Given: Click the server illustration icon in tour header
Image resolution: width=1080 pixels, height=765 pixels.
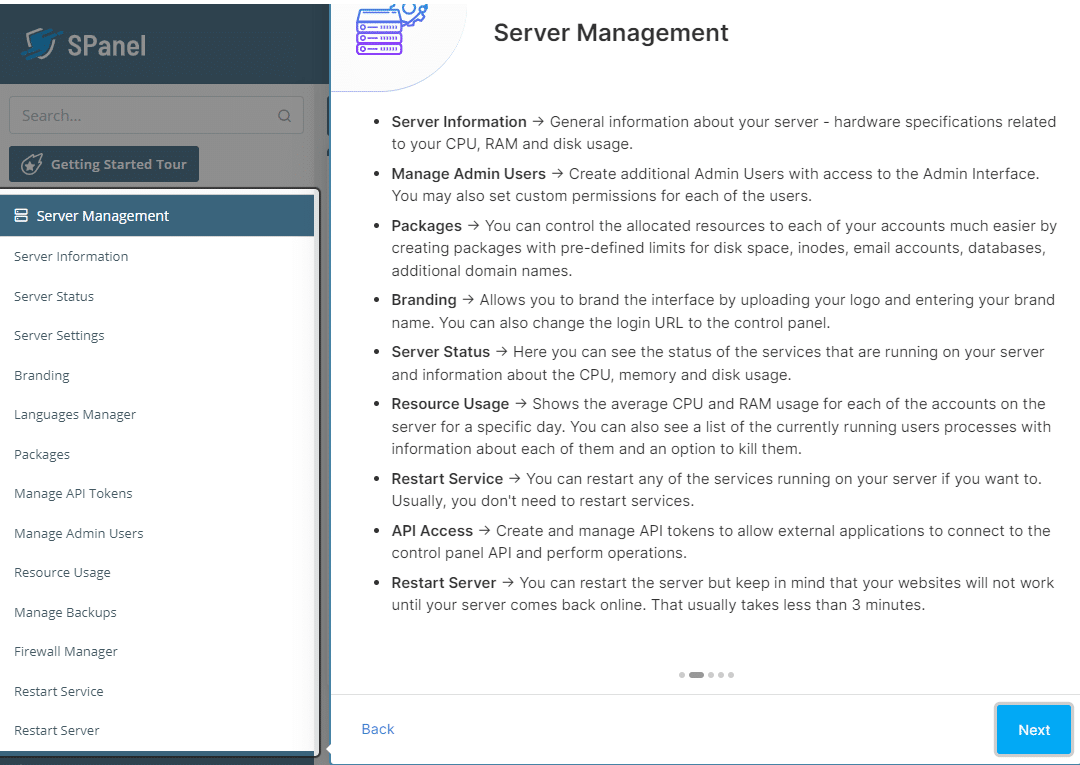Looking at the screenshot, I should pos(380,30).
